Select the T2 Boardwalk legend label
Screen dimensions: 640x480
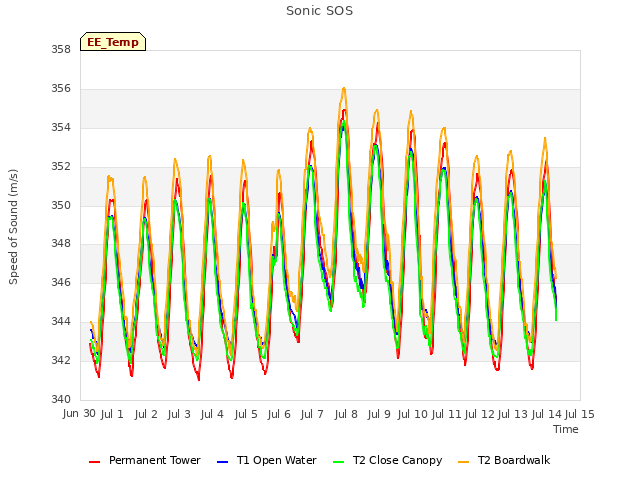(514, 460)
